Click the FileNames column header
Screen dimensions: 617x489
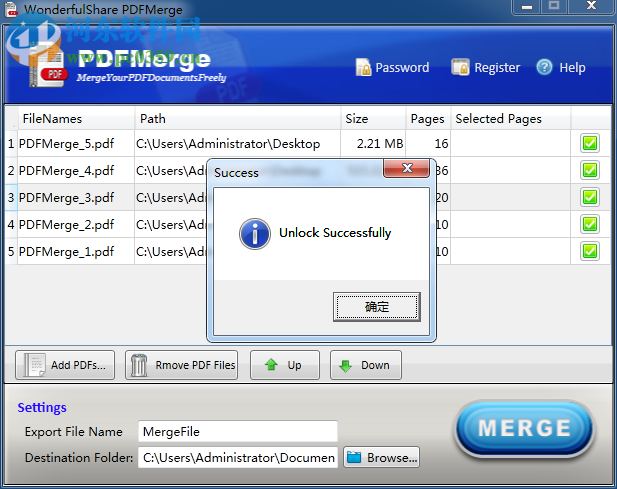pyautogui.click(x=76, y=118)
